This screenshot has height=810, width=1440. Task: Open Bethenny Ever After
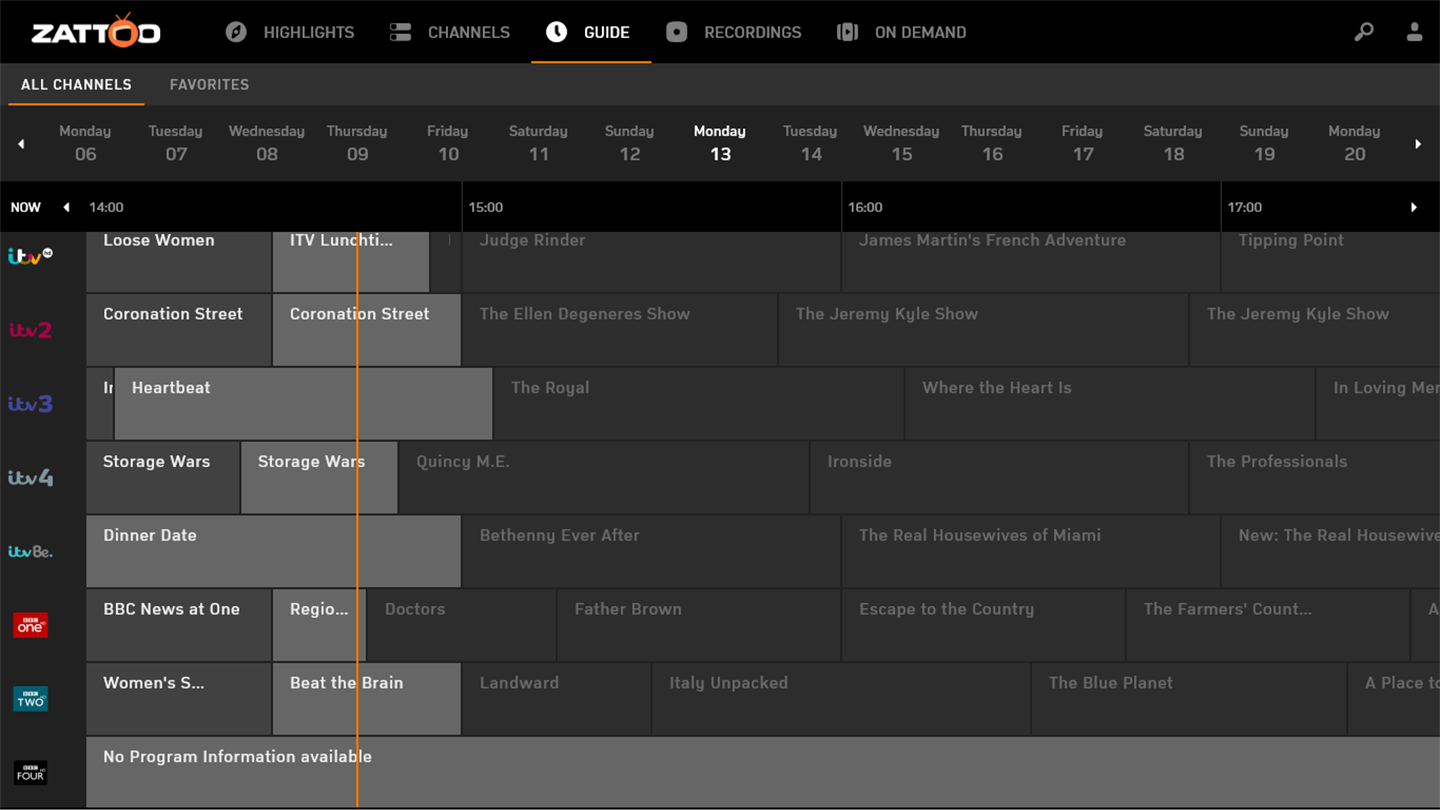click(651, 551)
